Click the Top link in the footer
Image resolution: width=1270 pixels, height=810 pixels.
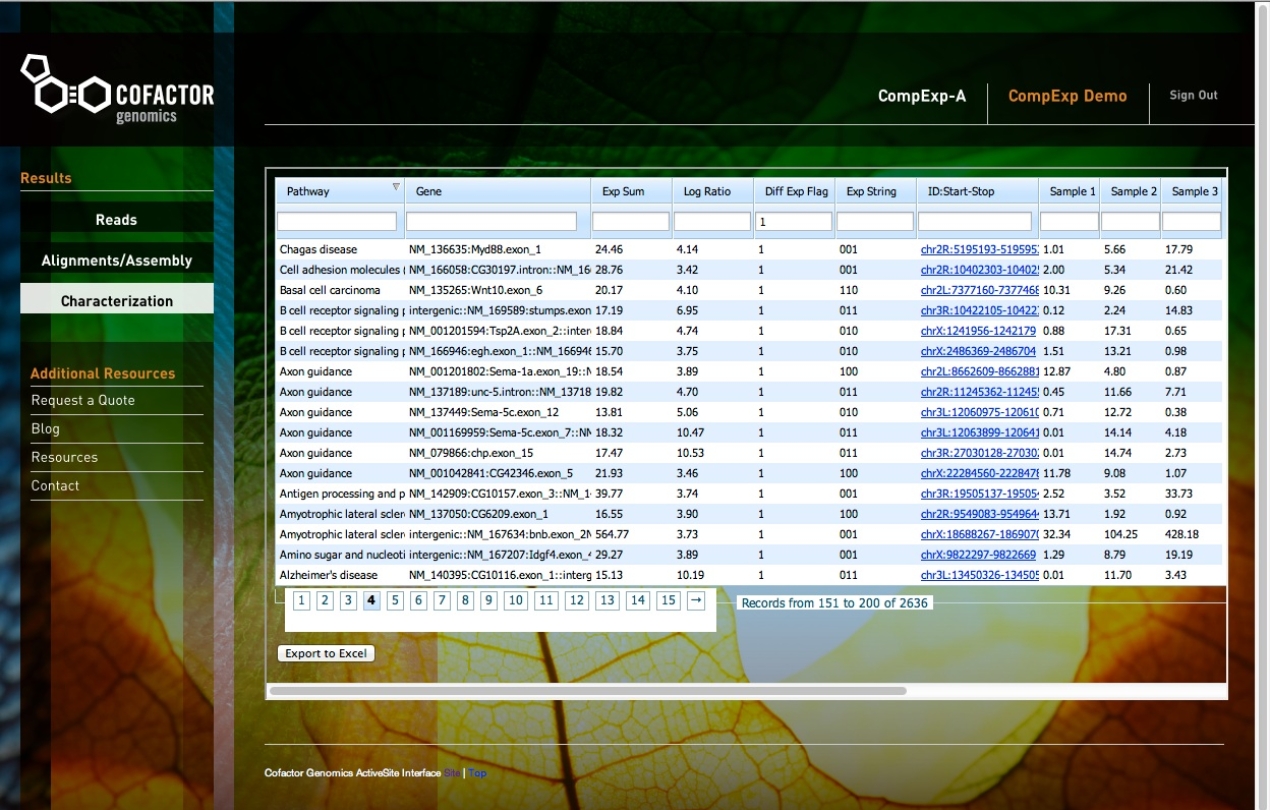point(478,773)
